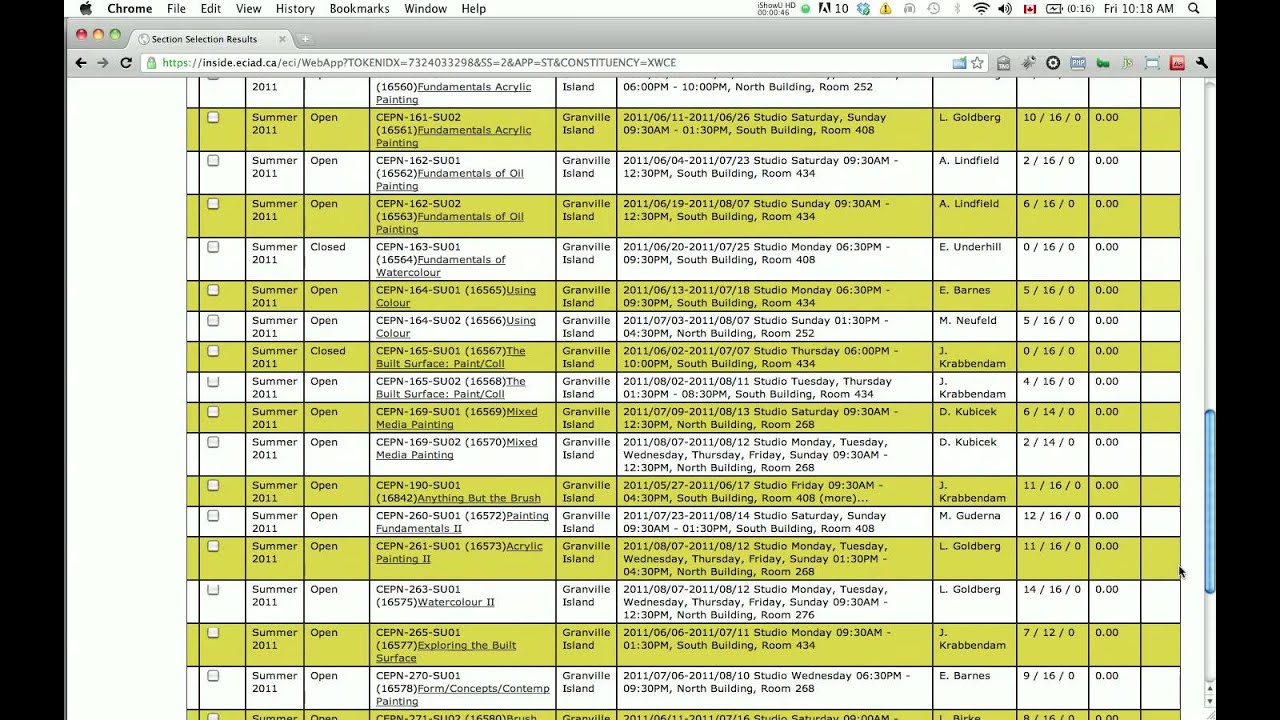
Task: Open the TAG extension icon
Action: pos(1003,63)
